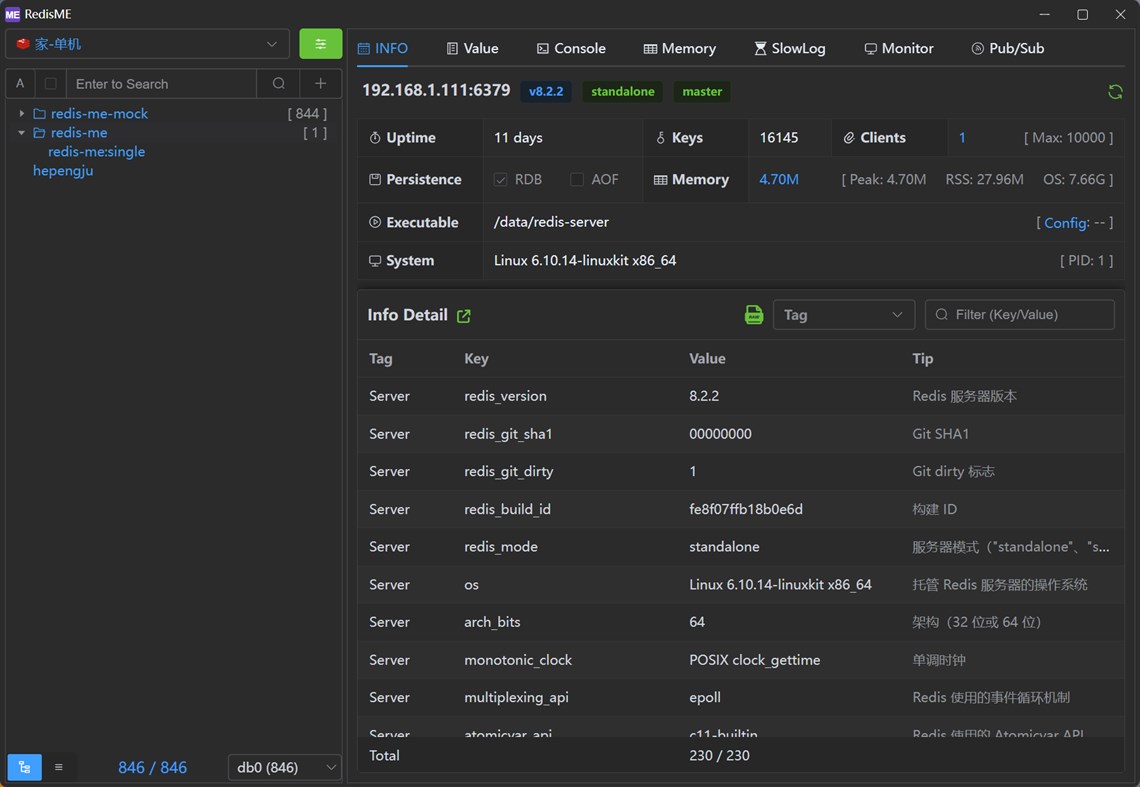Refresh server info with the green refresh icon
Viewport: 1140px width, 787px height.
[x=1115, y=92]
